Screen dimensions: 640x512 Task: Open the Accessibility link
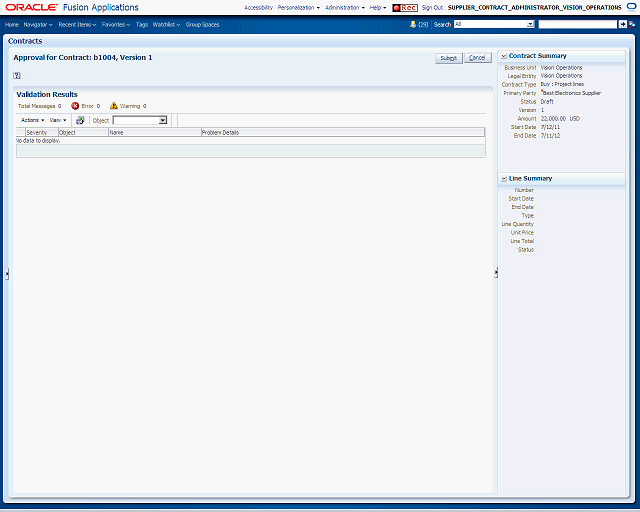pos(258,8)
